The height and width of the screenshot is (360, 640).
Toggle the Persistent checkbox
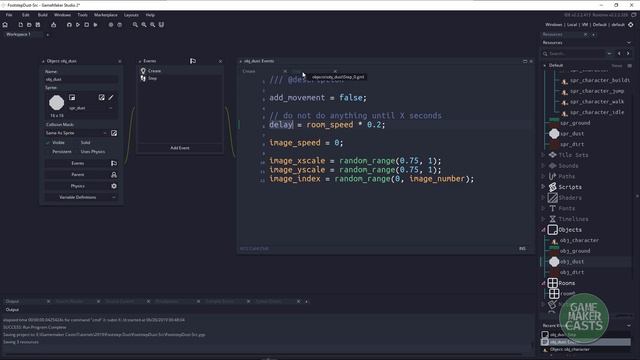click(48, 151)
